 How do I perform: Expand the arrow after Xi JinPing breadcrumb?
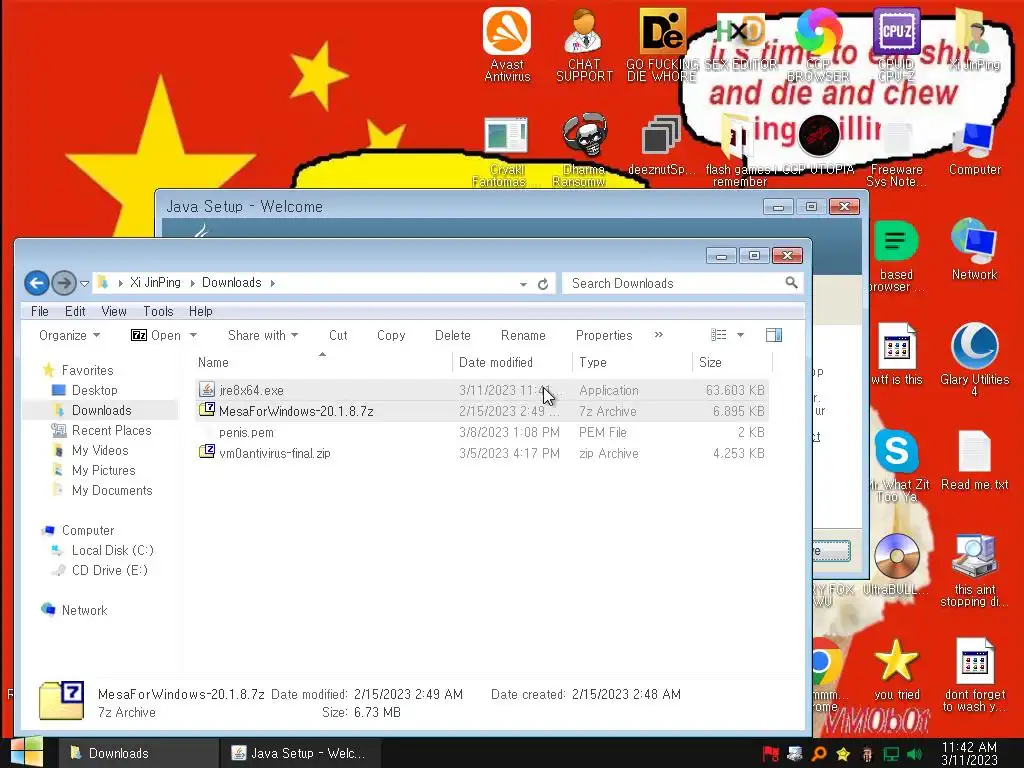coord(193,283)
